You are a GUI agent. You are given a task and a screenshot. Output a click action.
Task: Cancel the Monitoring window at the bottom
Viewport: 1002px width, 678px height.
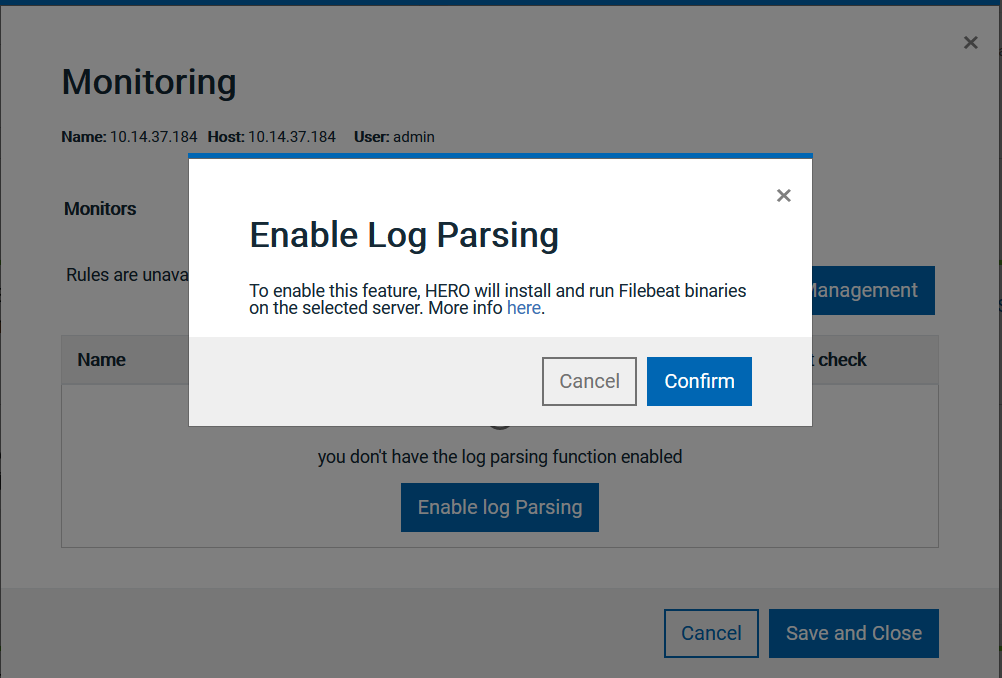click(x=711, y=633)
